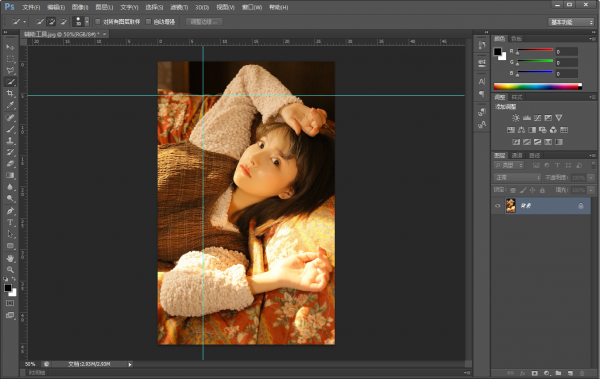Open the Layers panel flyout menu
This screenshot has height=379, width=600.
[x=592, y=155]
